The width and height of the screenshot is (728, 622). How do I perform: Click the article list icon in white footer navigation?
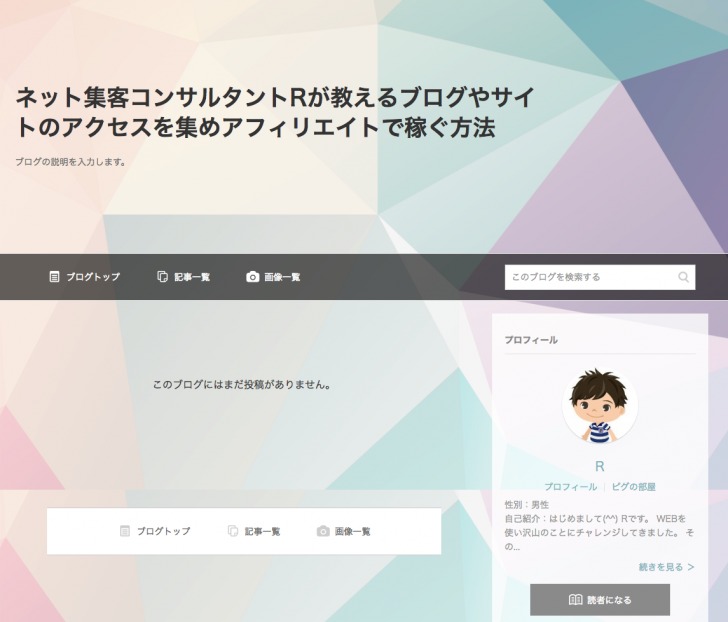[233, 531]
